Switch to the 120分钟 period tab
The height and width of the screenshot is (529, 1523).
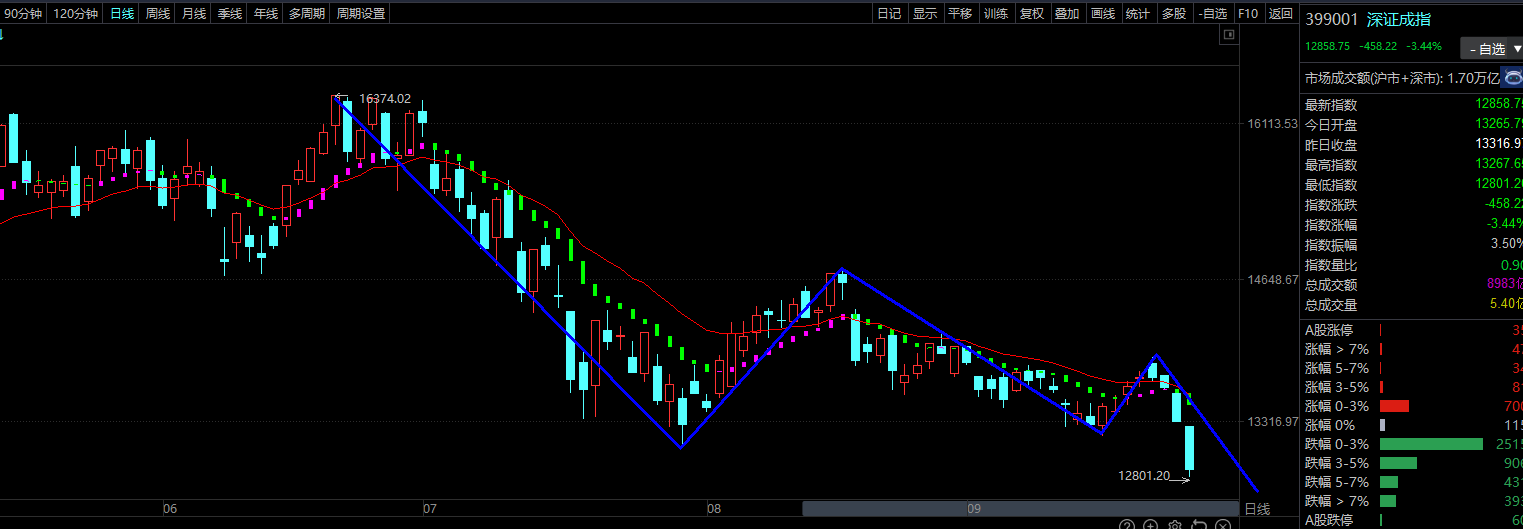point(76,13)
